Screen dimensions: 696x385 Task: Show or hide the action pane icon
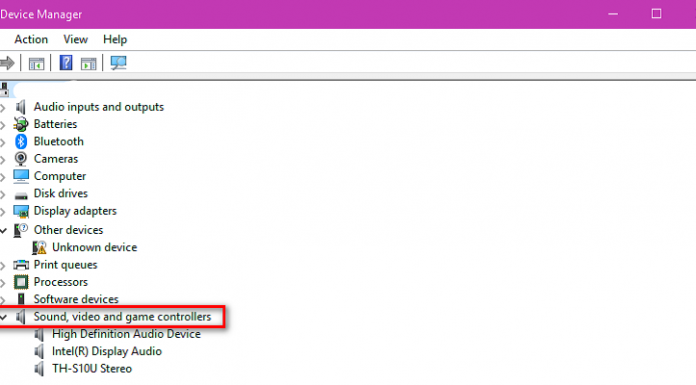click(x=88, y=64)
